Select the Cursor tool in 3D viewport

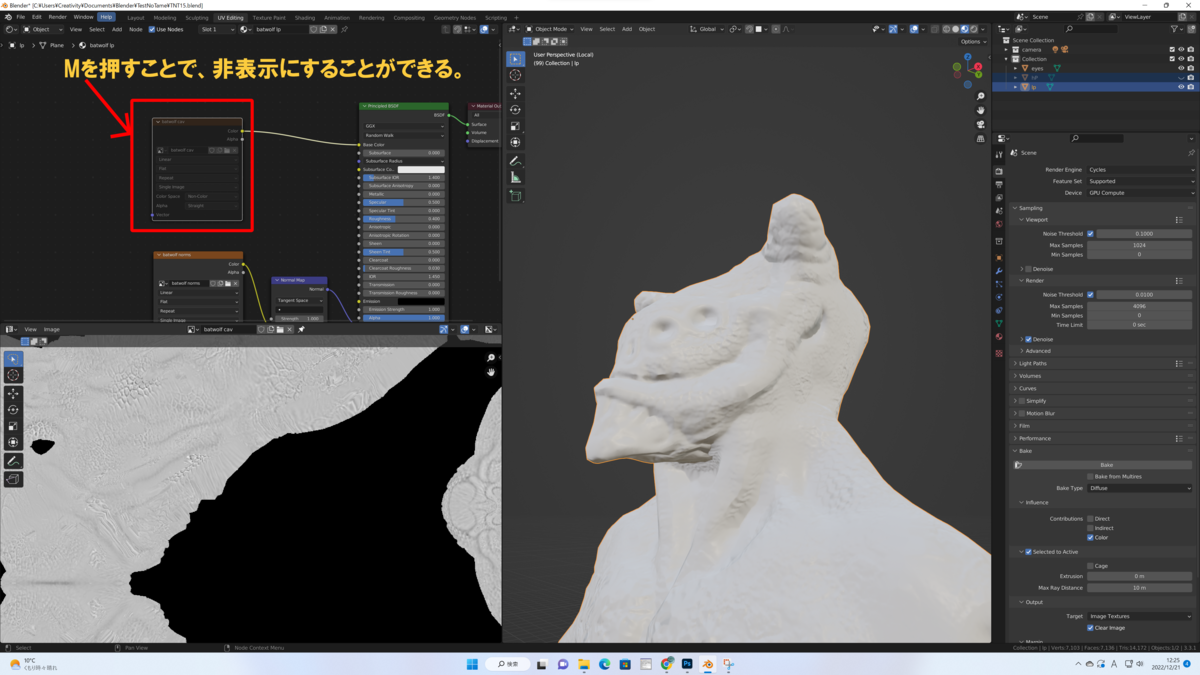click(515, 75)
